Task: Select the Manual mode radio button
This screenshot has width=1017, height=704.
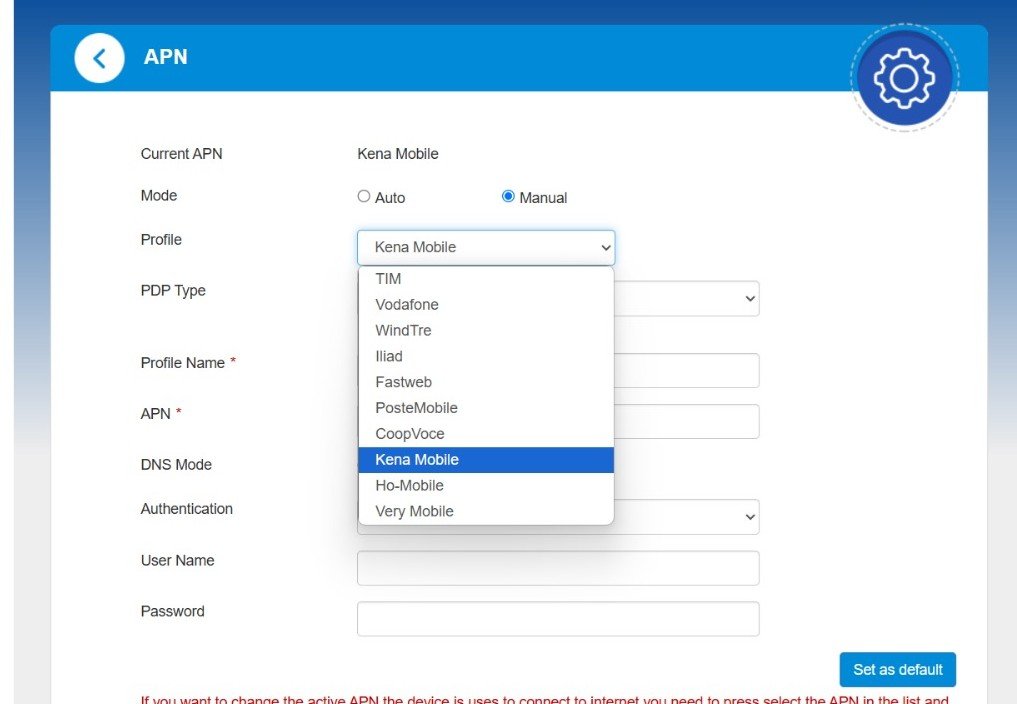Action: tap(508, 197)
